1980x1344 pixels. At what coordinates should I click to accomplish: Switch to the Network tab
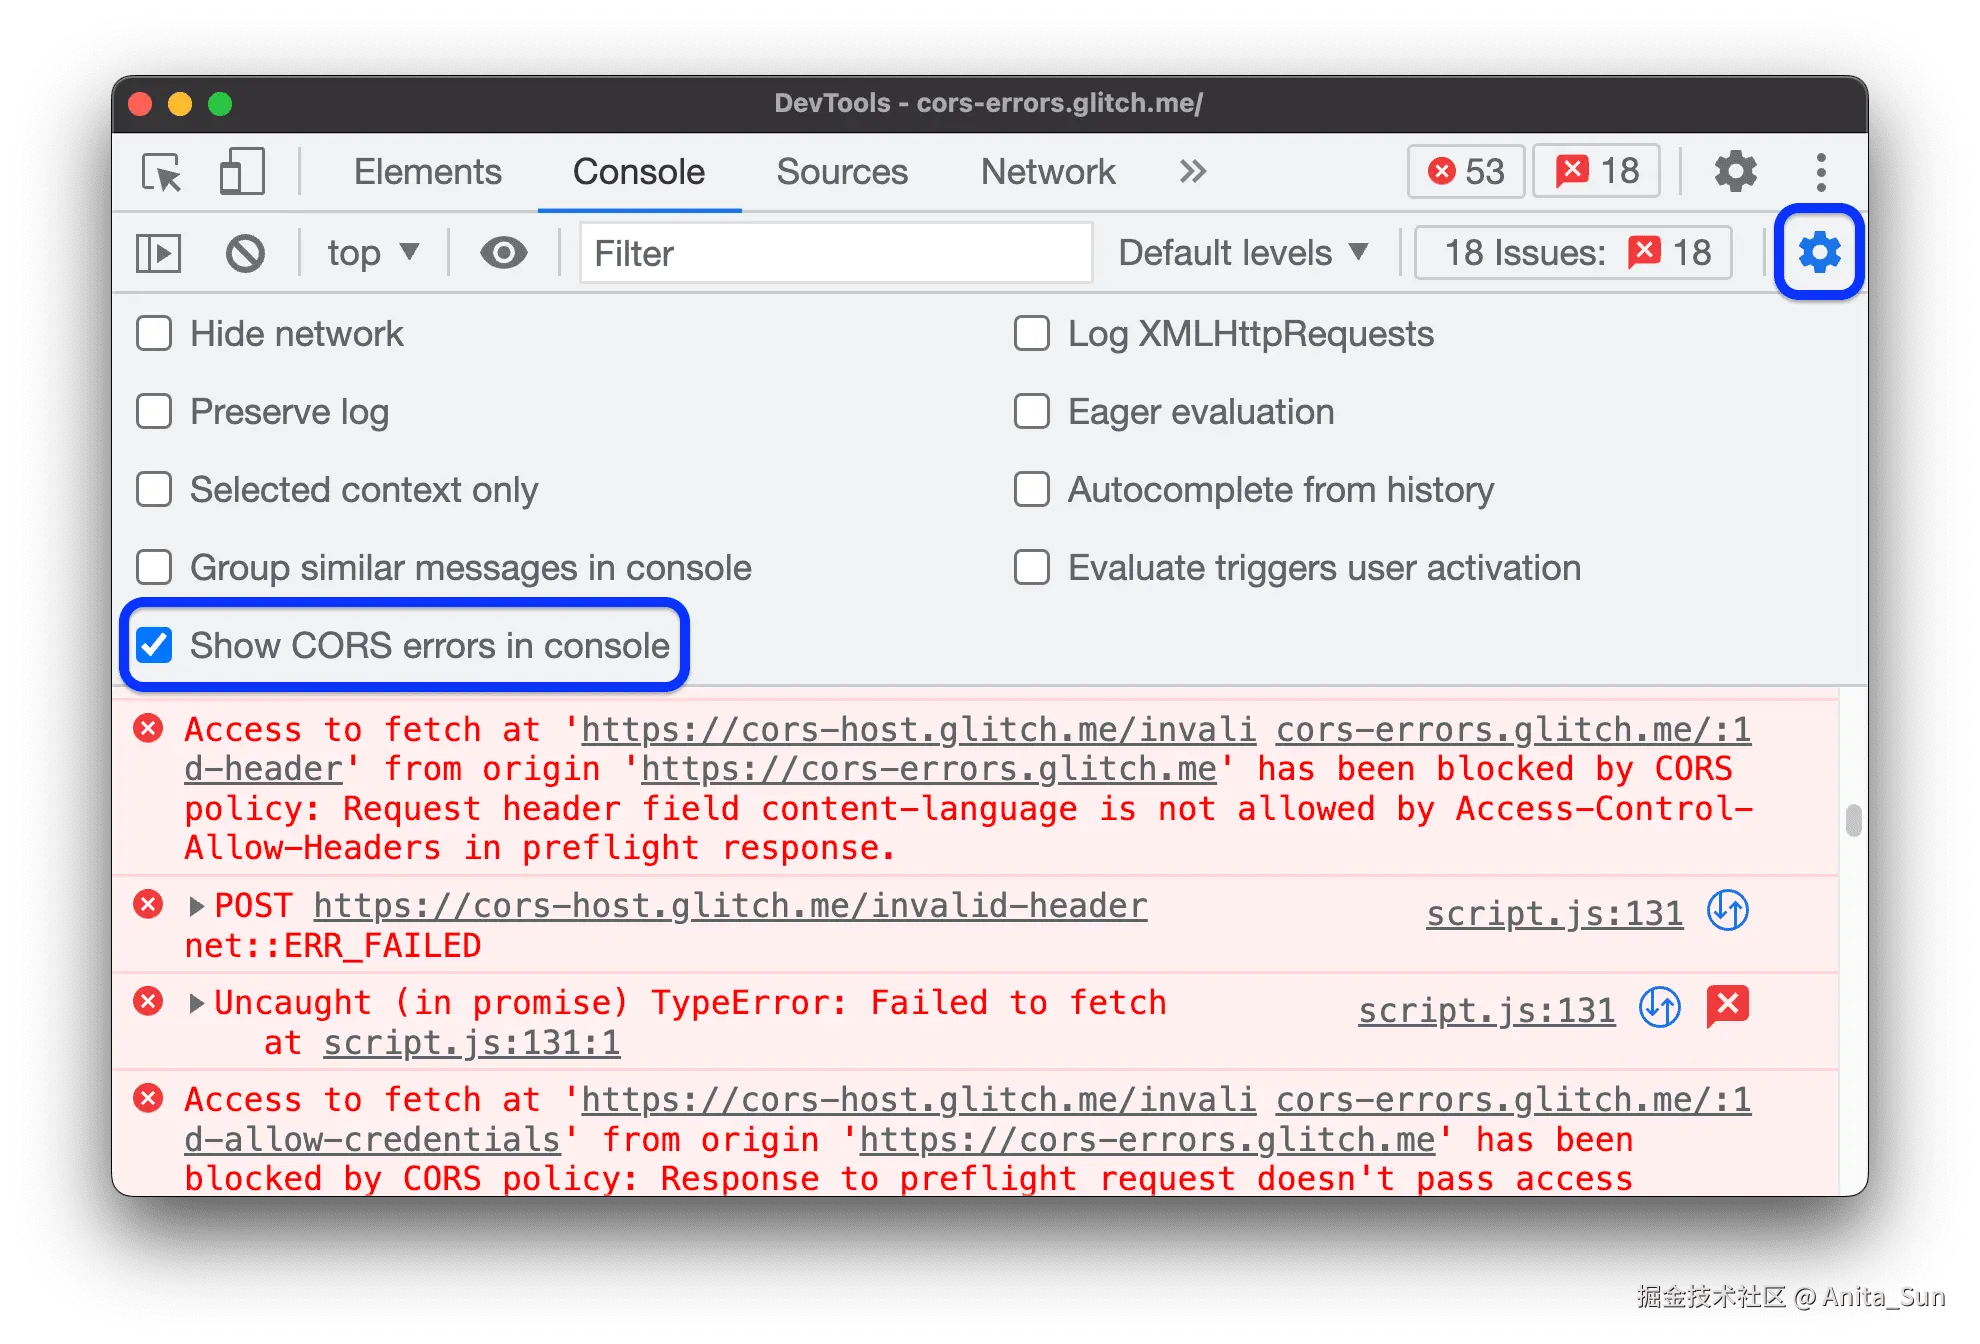coord(1047,172)
